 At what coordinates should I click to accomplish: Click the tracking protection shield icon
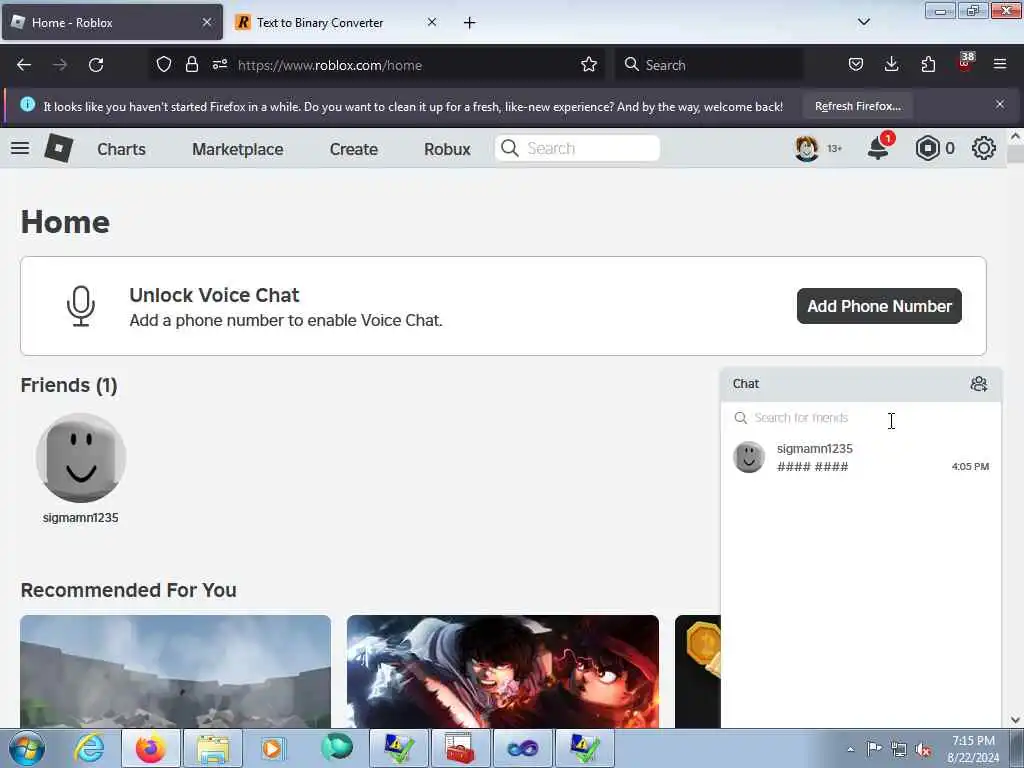pyautogui.click(x=164, y=64)
